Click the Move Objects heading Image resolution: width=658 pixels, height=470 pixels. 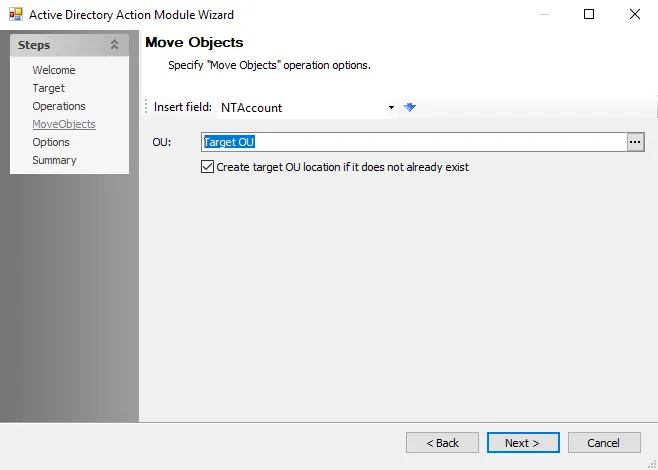(x=194, y=42)
